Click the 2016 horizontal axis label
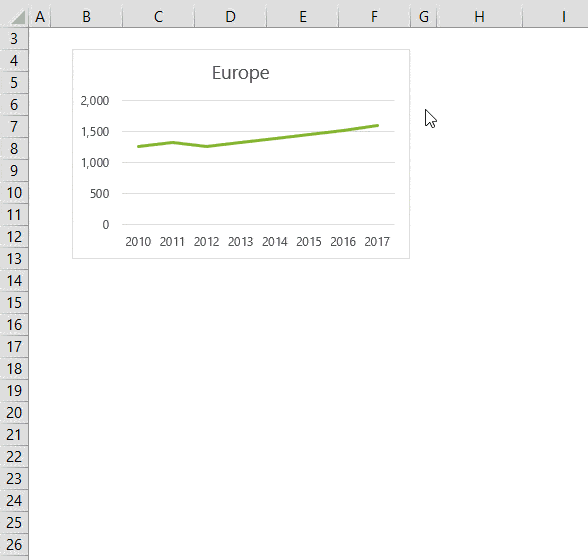Screen dimensions: 588x560 (x=343, y=242)
